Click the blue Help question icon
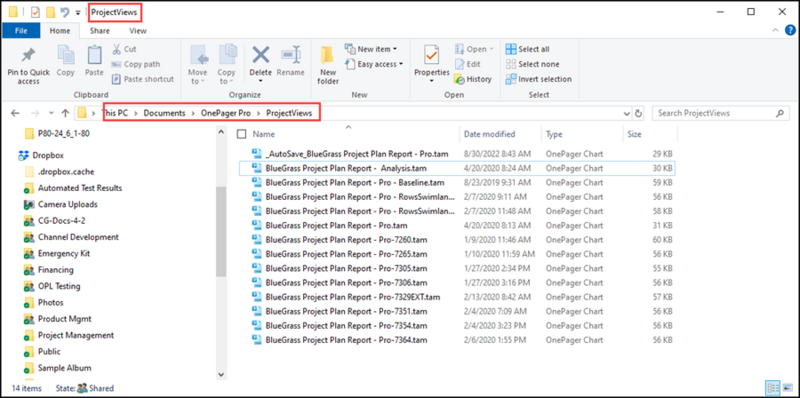This screenshot has height=398, width=800. click(x=790, y=30)
